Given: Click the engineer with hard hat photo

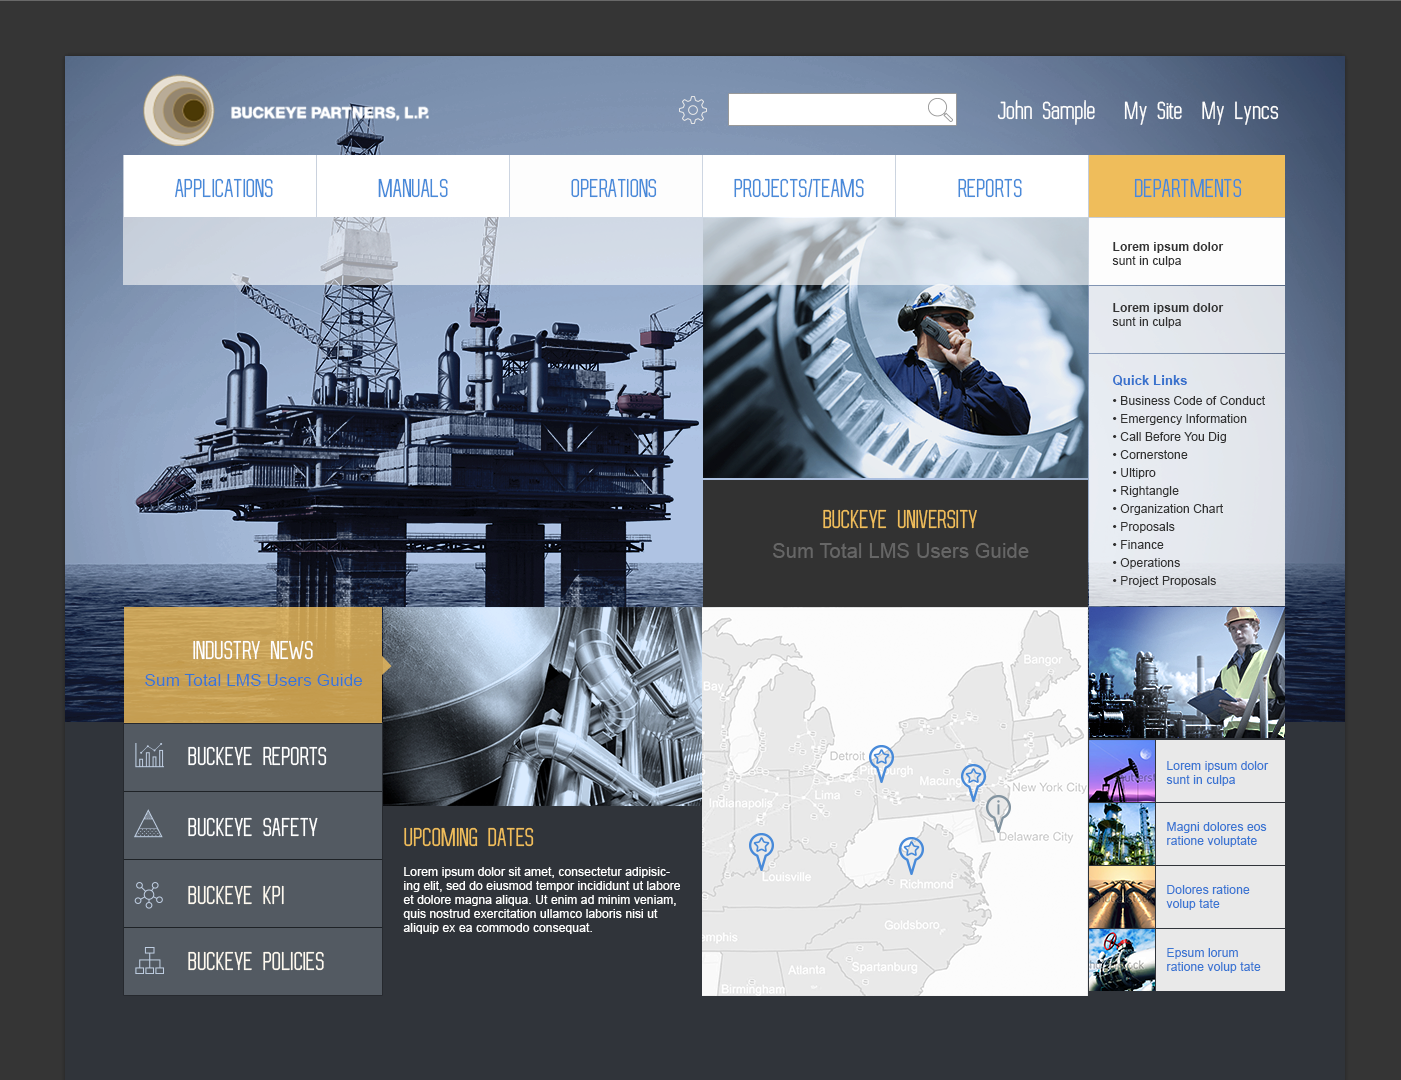Looking at the screenshot, I should pyautogui.click(x=1187, y=673).
